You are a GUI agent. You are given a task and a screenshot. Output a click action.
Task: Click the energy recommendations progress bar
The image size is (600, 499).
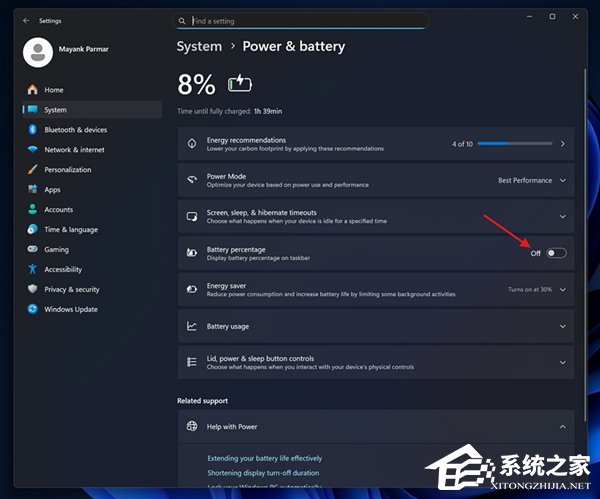pos(515,144)
